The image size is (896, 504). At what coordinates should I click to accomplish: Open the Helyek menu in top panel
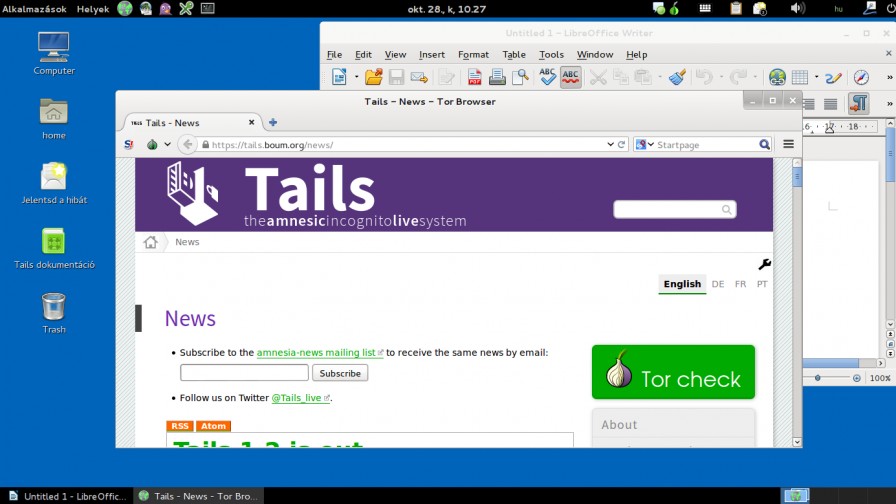pyautogui.click(x=93, y=9)
